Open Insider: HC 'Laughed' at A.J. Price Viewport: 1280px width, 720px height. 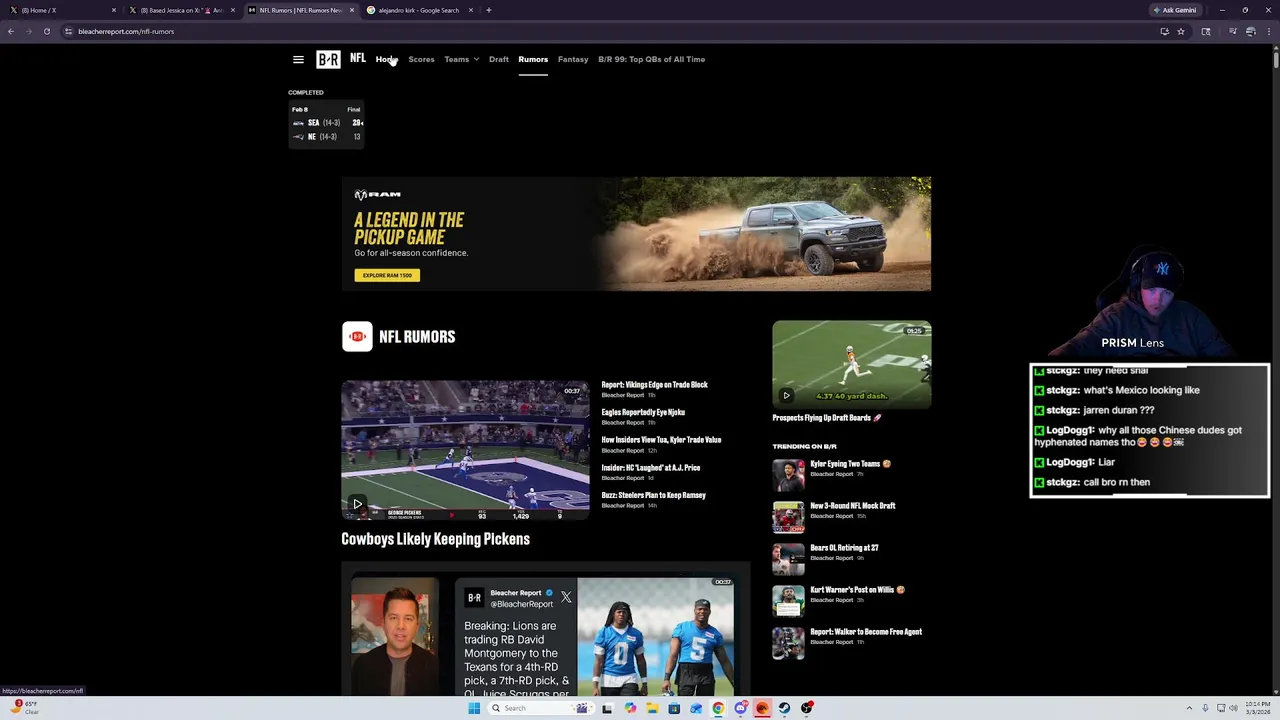(x=650, y=468)
